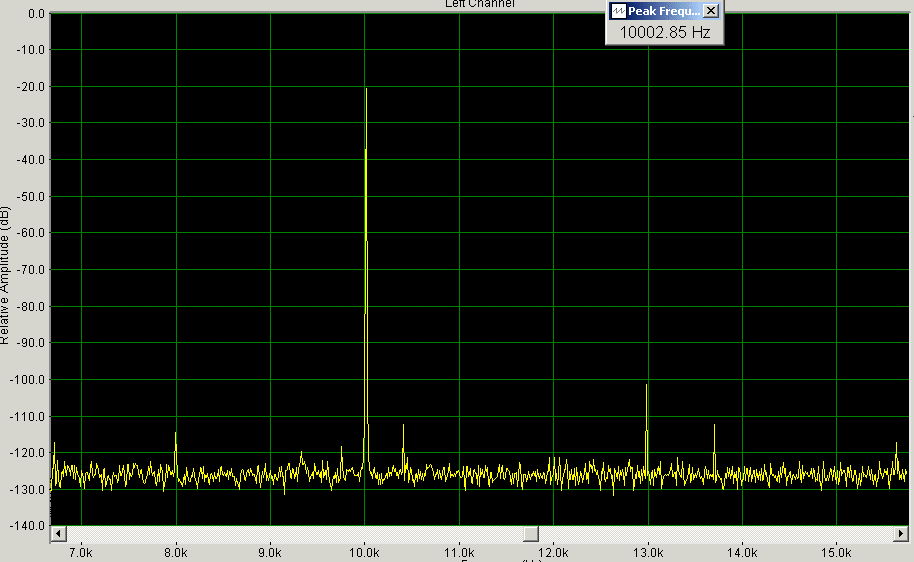Click the Left Channel plot title
The height and width of the screenshot is (562, 914).
pyautogui.click(x=479, y=4)
